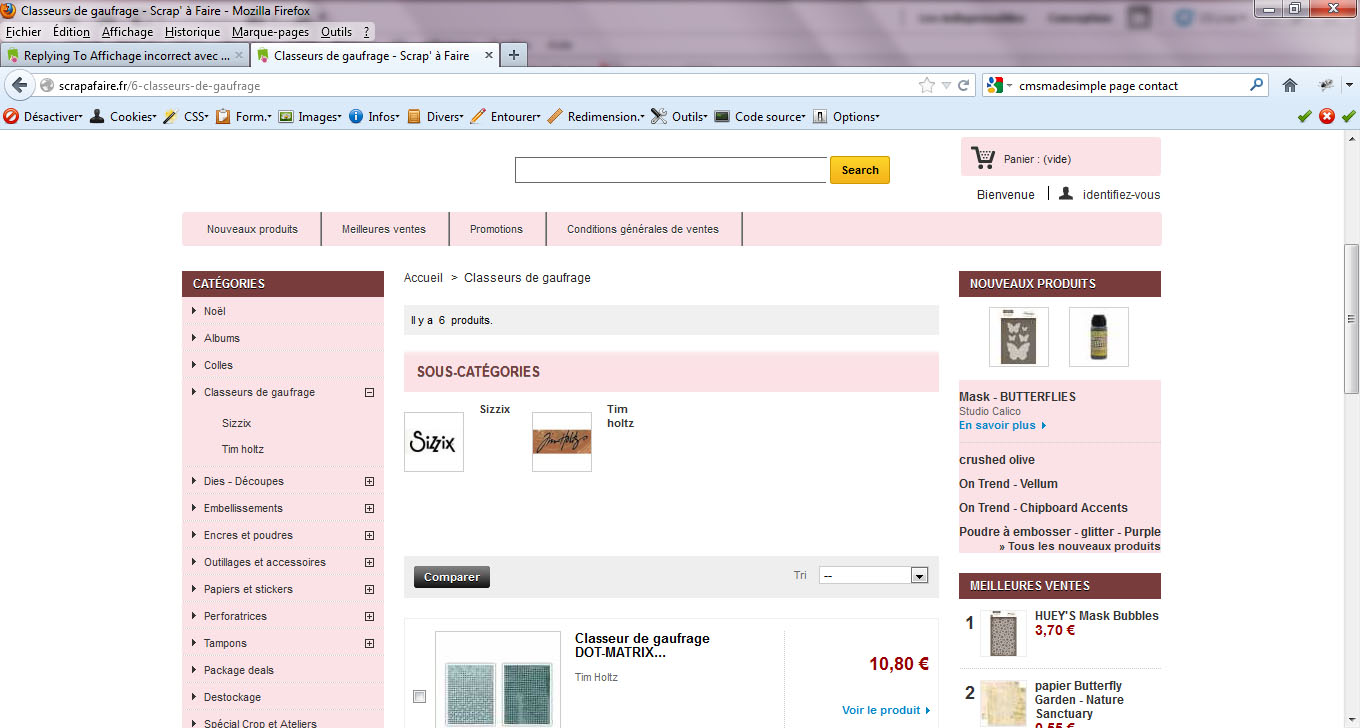The height and width of the screenshot is (728, 1360).
Task: Open the Historique menu
Action: click(x=192, y=32)
